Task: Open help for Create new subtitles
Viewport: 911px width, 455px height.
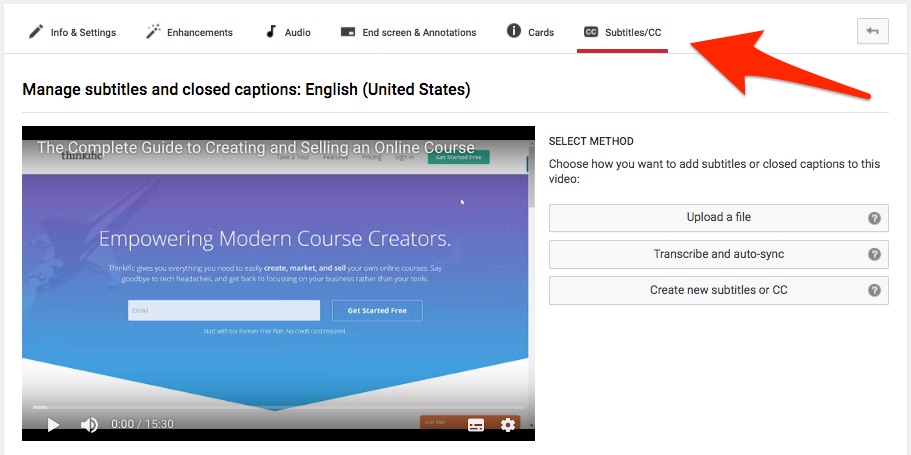Action: 874,291
